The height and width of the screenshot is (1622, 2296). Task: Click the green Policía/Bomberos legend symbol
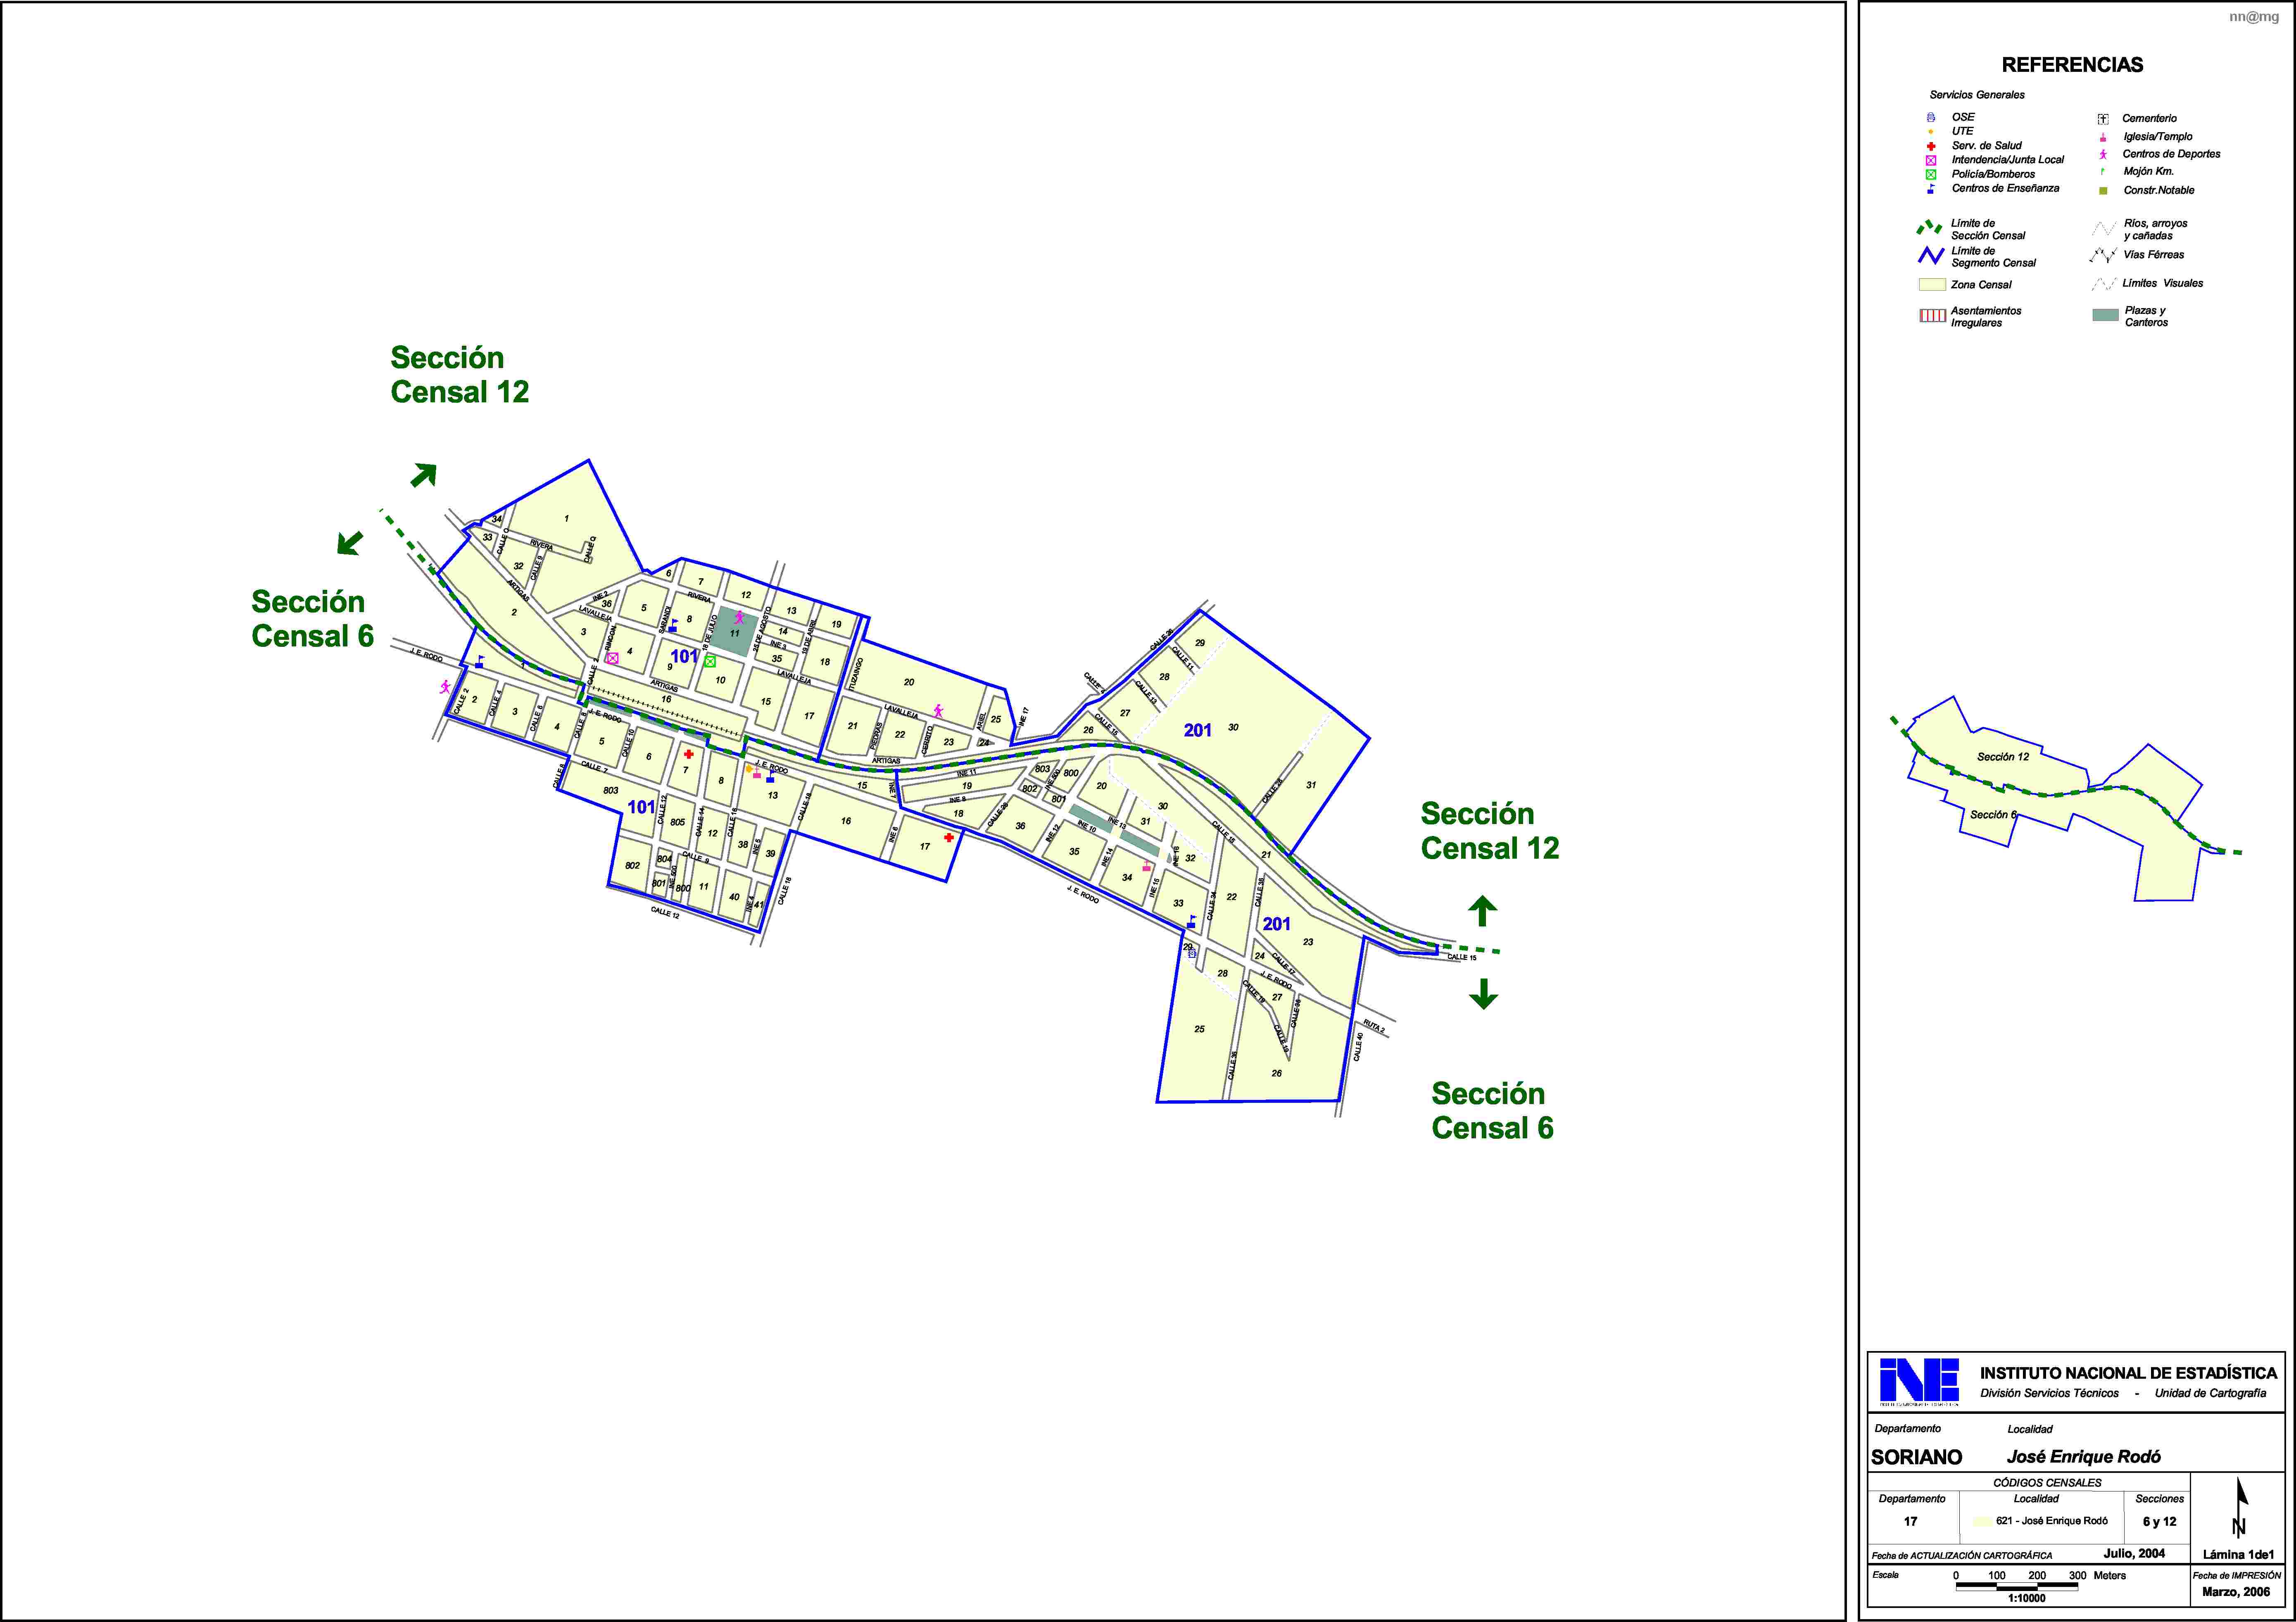1931,174
